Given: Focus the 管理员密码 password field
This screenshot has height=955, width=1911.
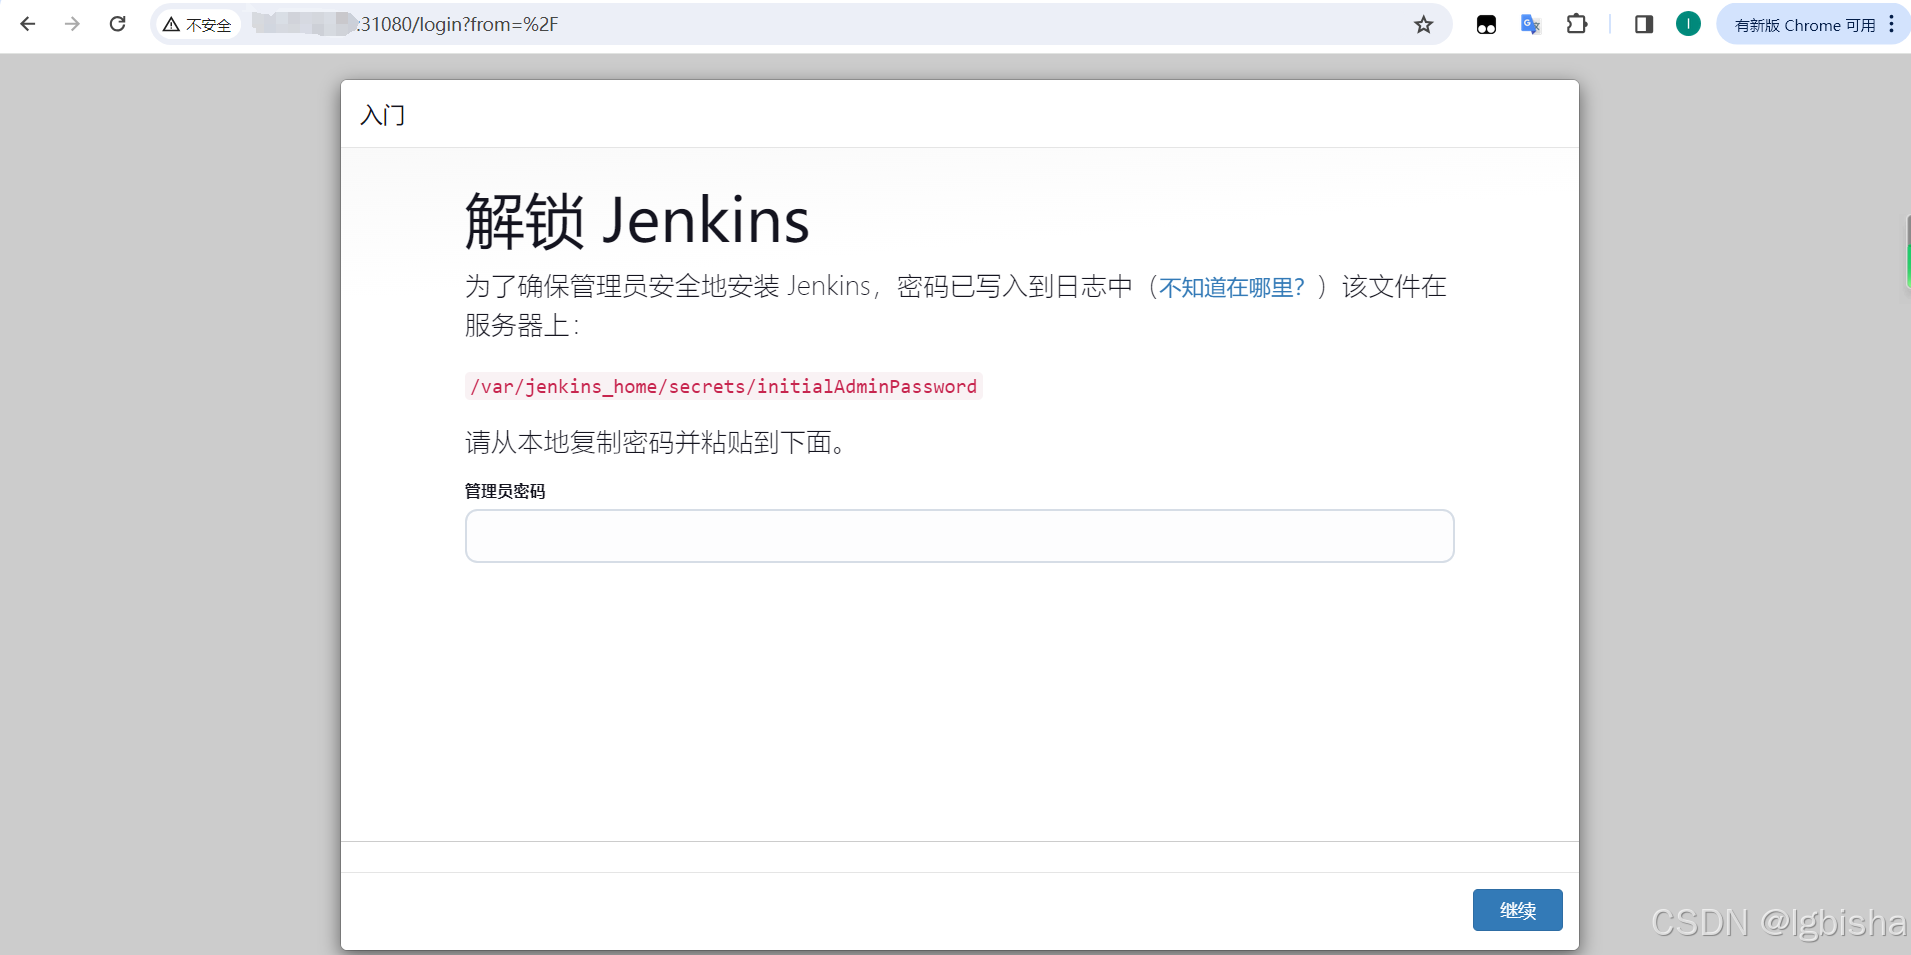Looking at the screenshot, I should [x=959, y=536].
